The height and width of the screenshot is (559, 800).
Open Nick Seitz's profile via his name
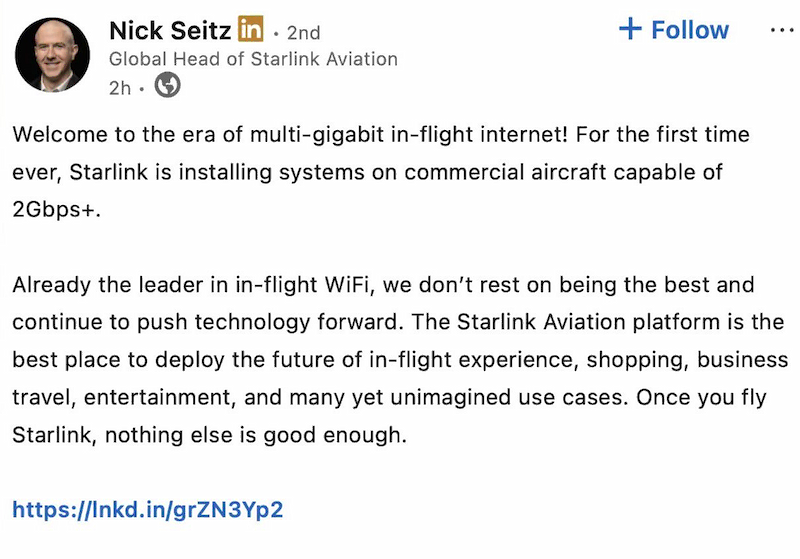pyautogui.click(x=171, y=31)
